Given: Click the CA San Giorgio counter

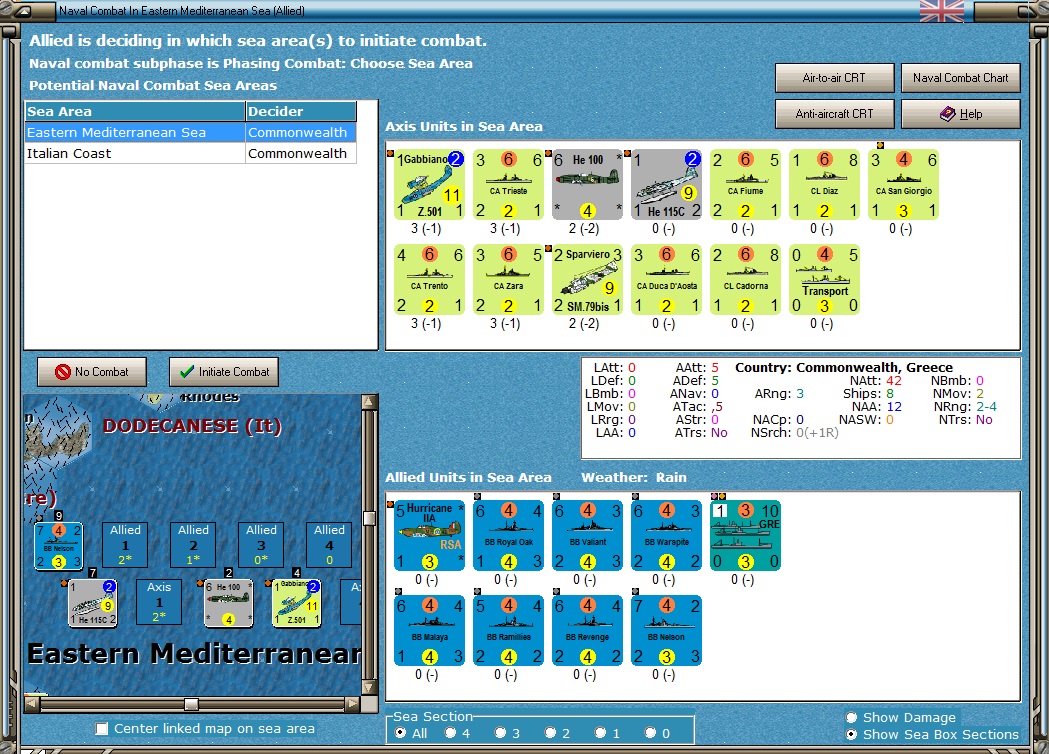Looking at the screenshot, I should pyautogui.click(x=902, y=185).
